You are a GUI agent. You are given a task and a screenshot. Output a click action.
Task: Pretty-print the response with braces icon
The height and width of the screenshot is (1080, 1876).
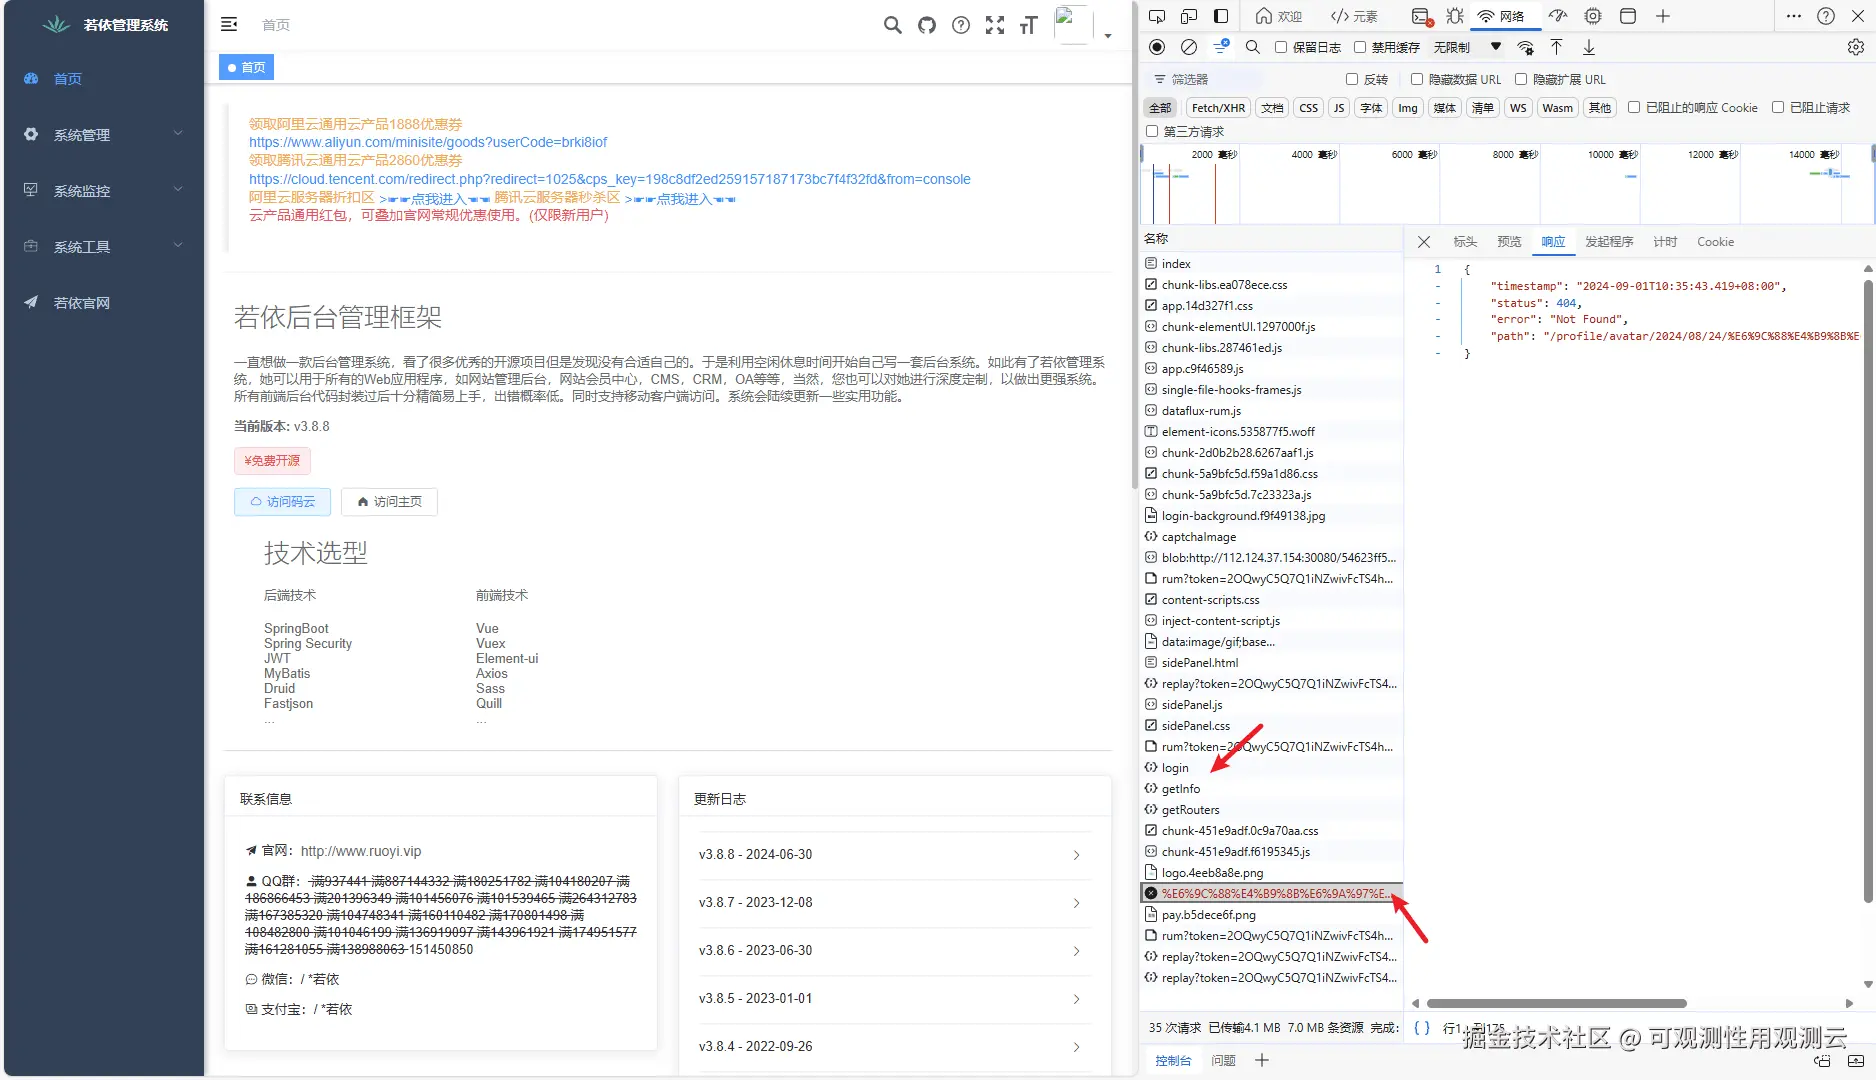click(1422, 1028)
